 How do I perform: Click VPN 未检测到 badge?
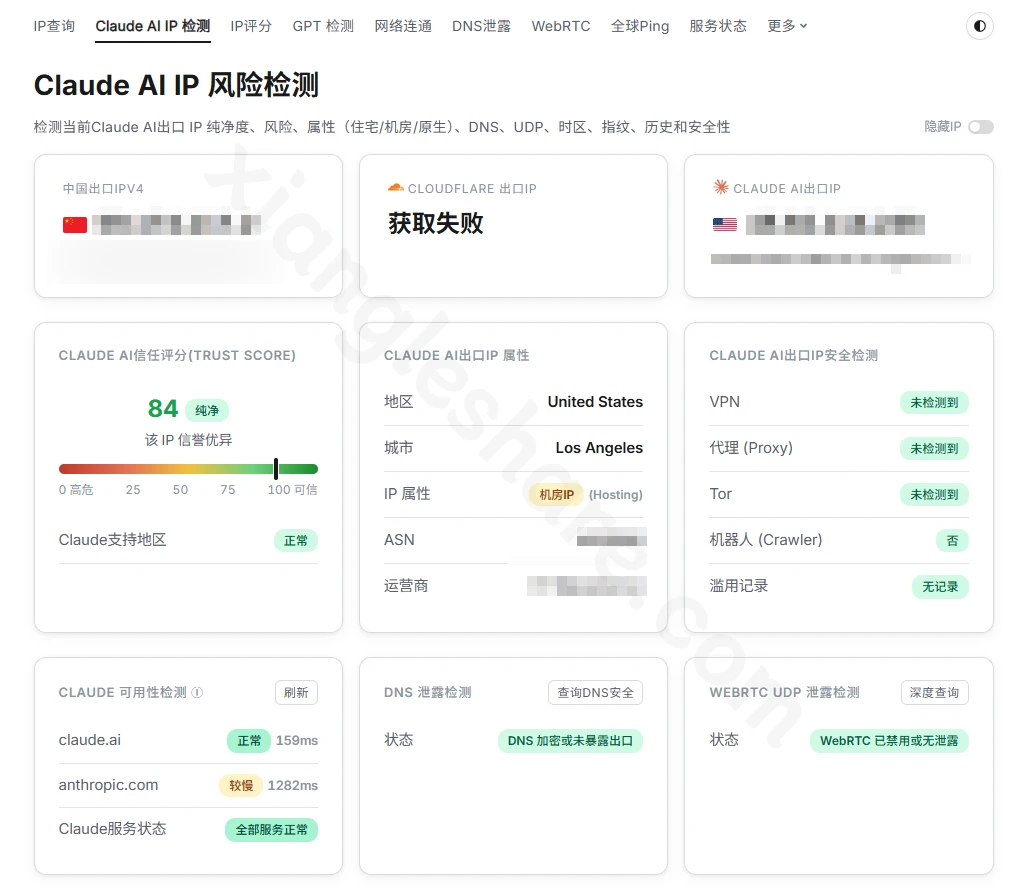pyautogui.click(x=934, y=403)
